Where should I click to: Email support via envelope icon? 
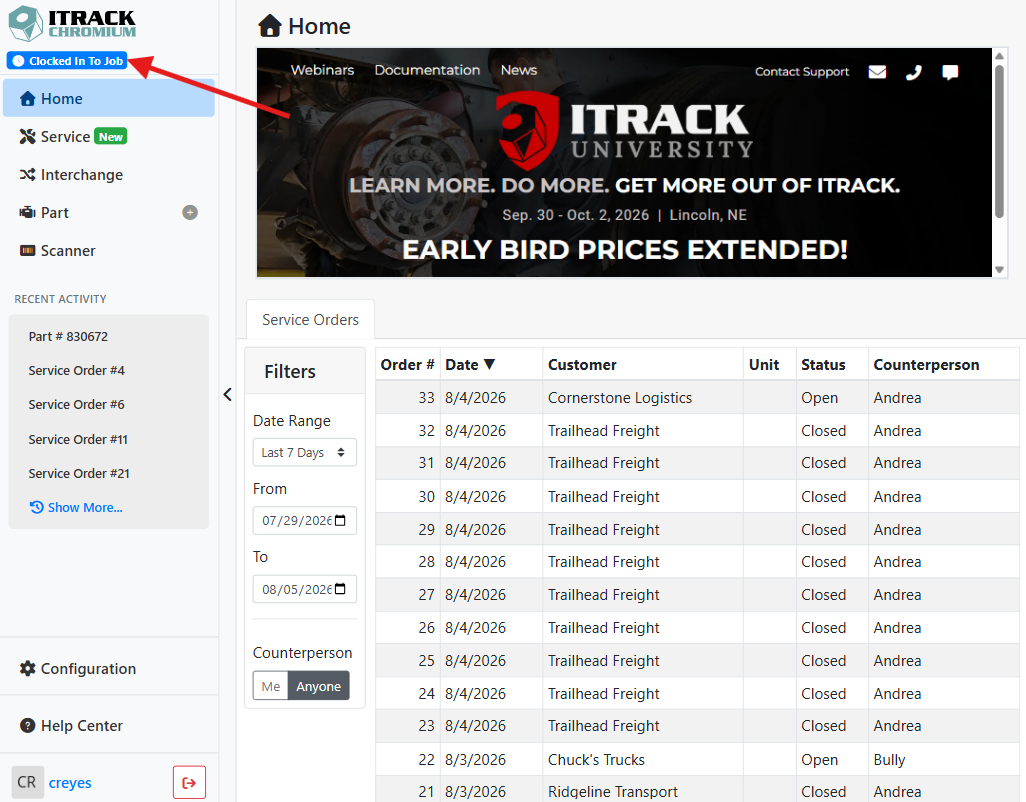877,71
